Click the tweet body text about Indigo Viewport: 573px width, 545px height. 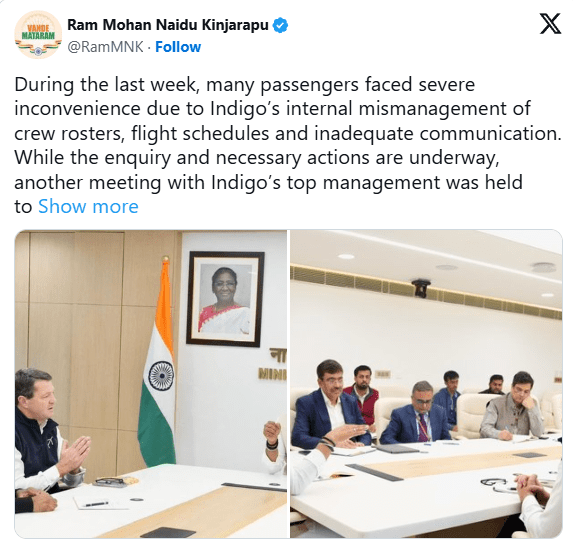coord(287,145)
